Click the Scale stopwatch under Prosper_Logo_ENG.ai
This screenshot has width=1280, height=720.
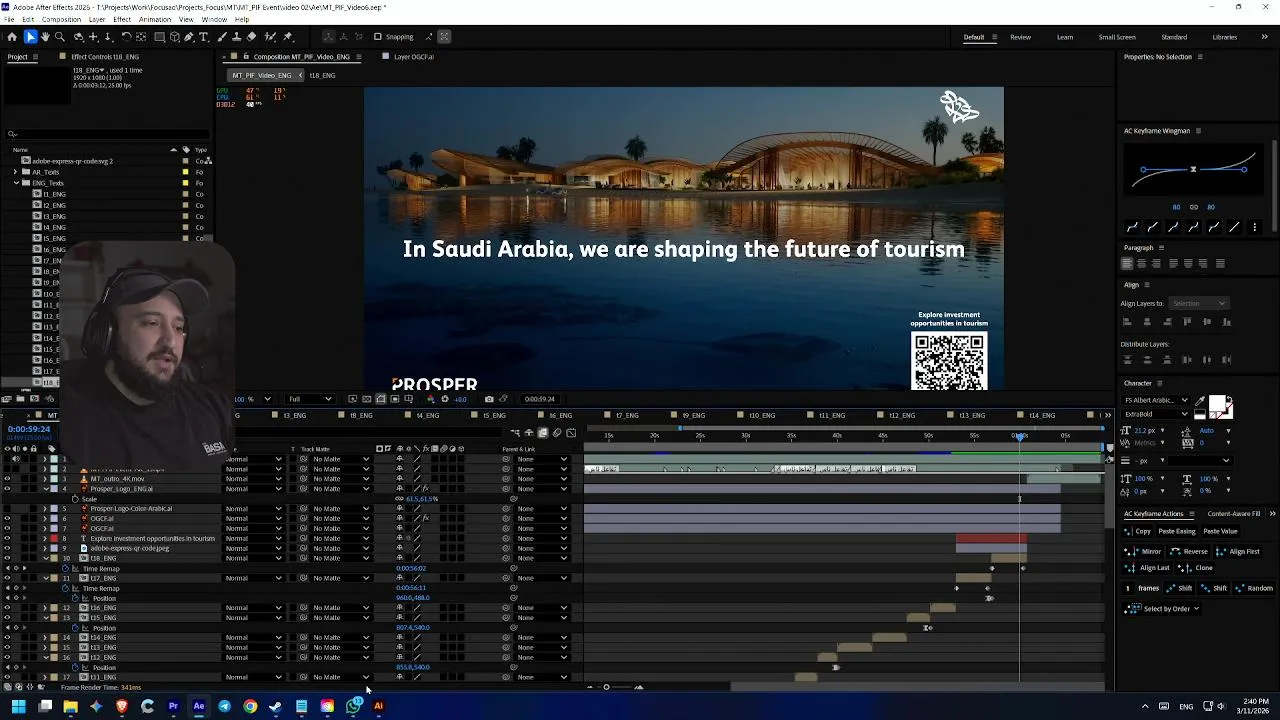(x=75, y=499)
